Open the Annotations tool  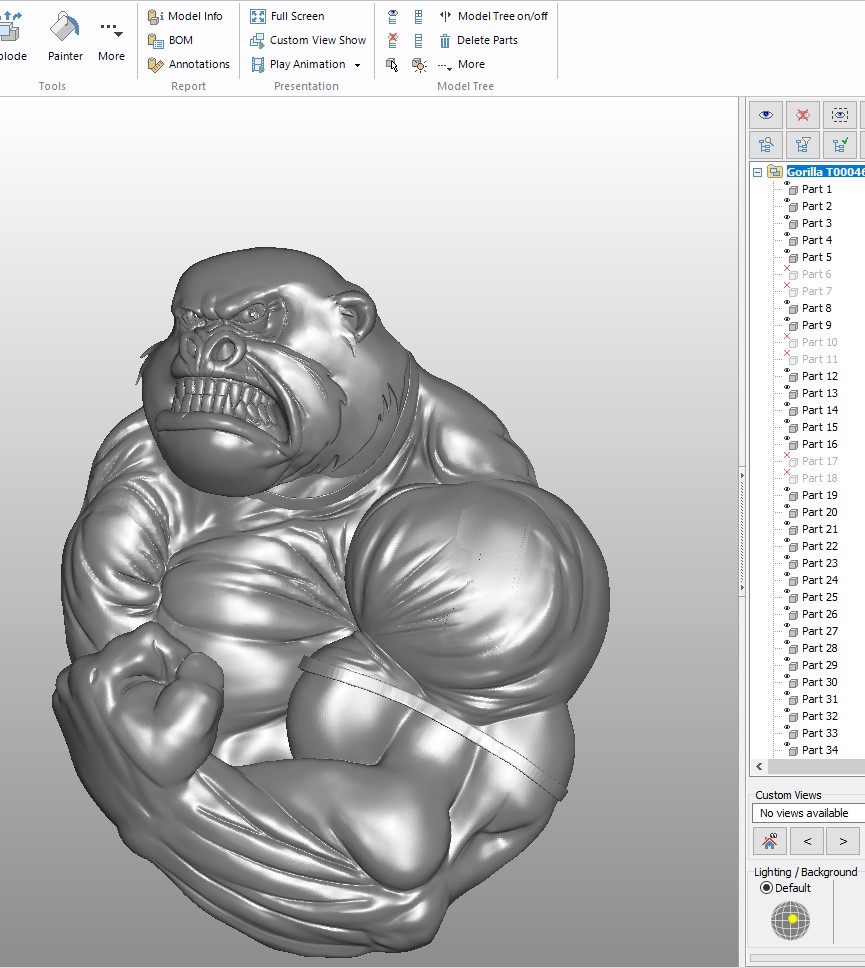pyautogui.click(x=188, y=64)
